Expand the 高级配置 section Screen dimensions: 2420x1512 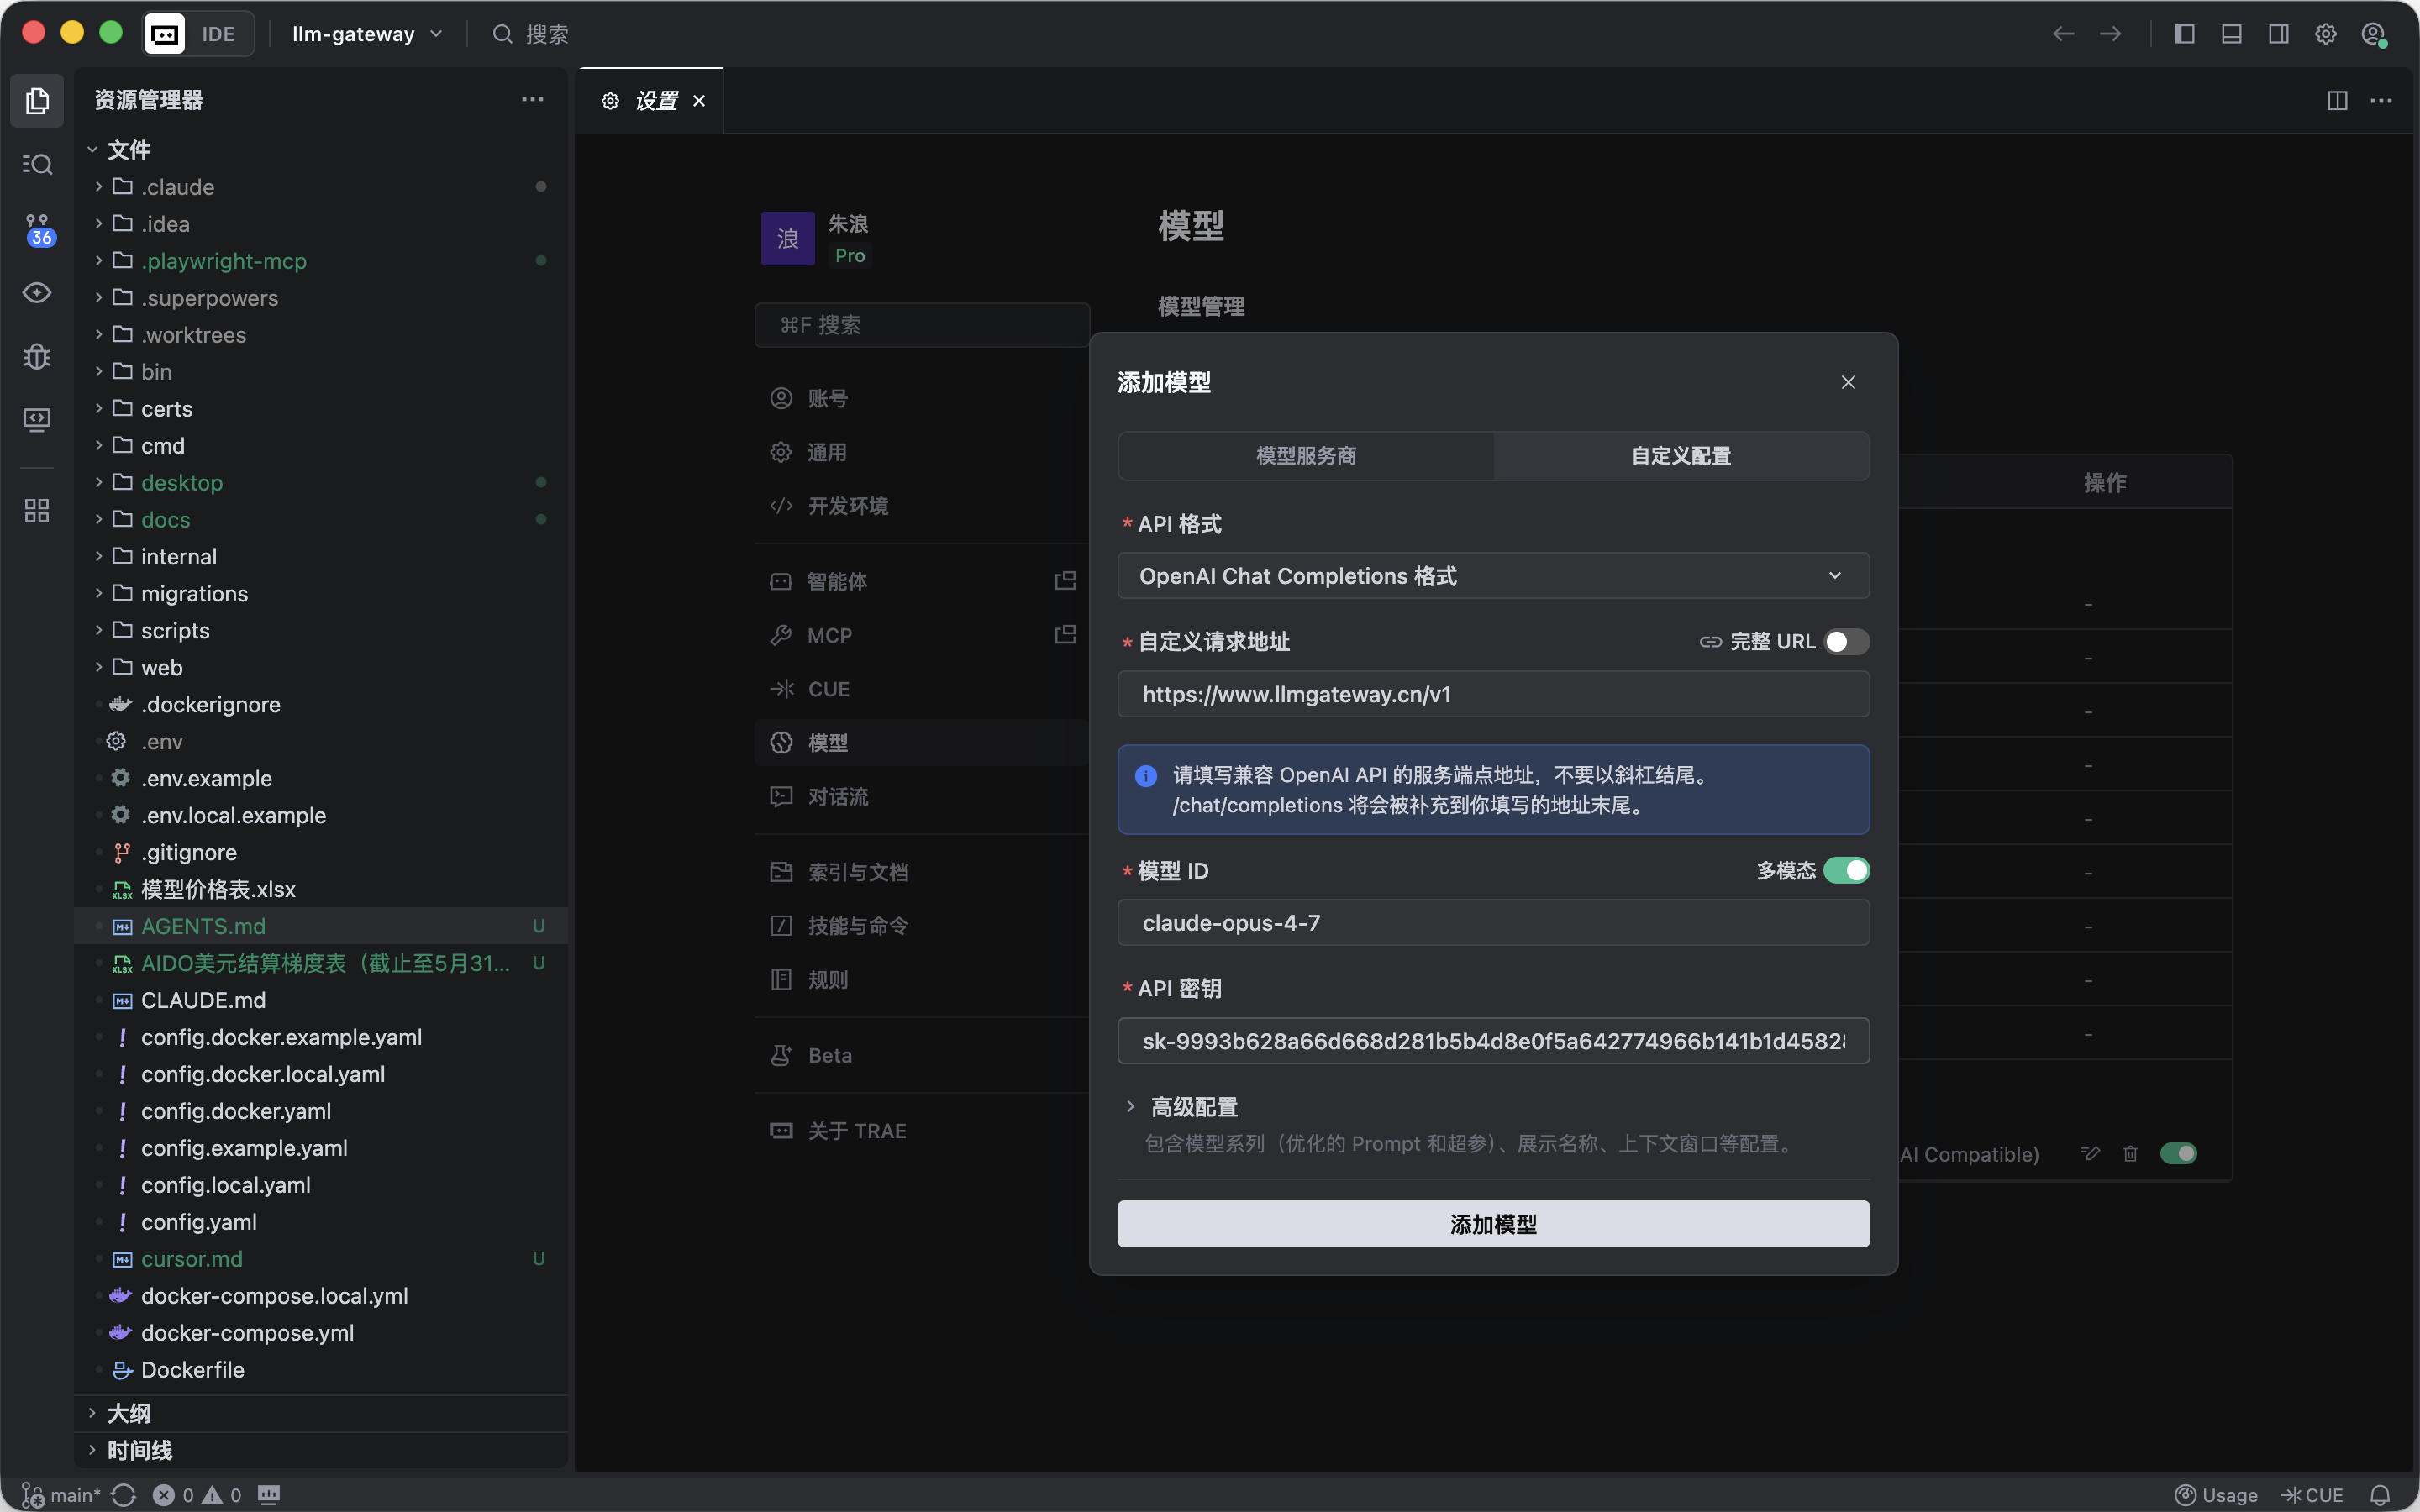(x=1182, y=1106)
